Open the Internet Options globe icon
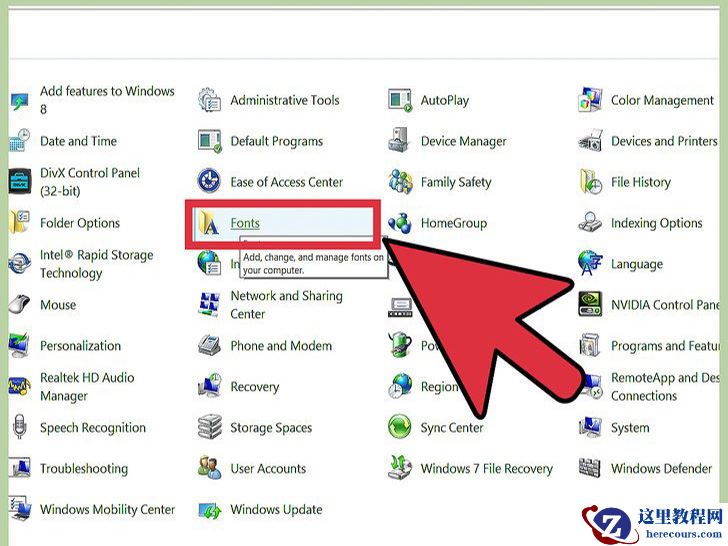 (x=209, y=263)
